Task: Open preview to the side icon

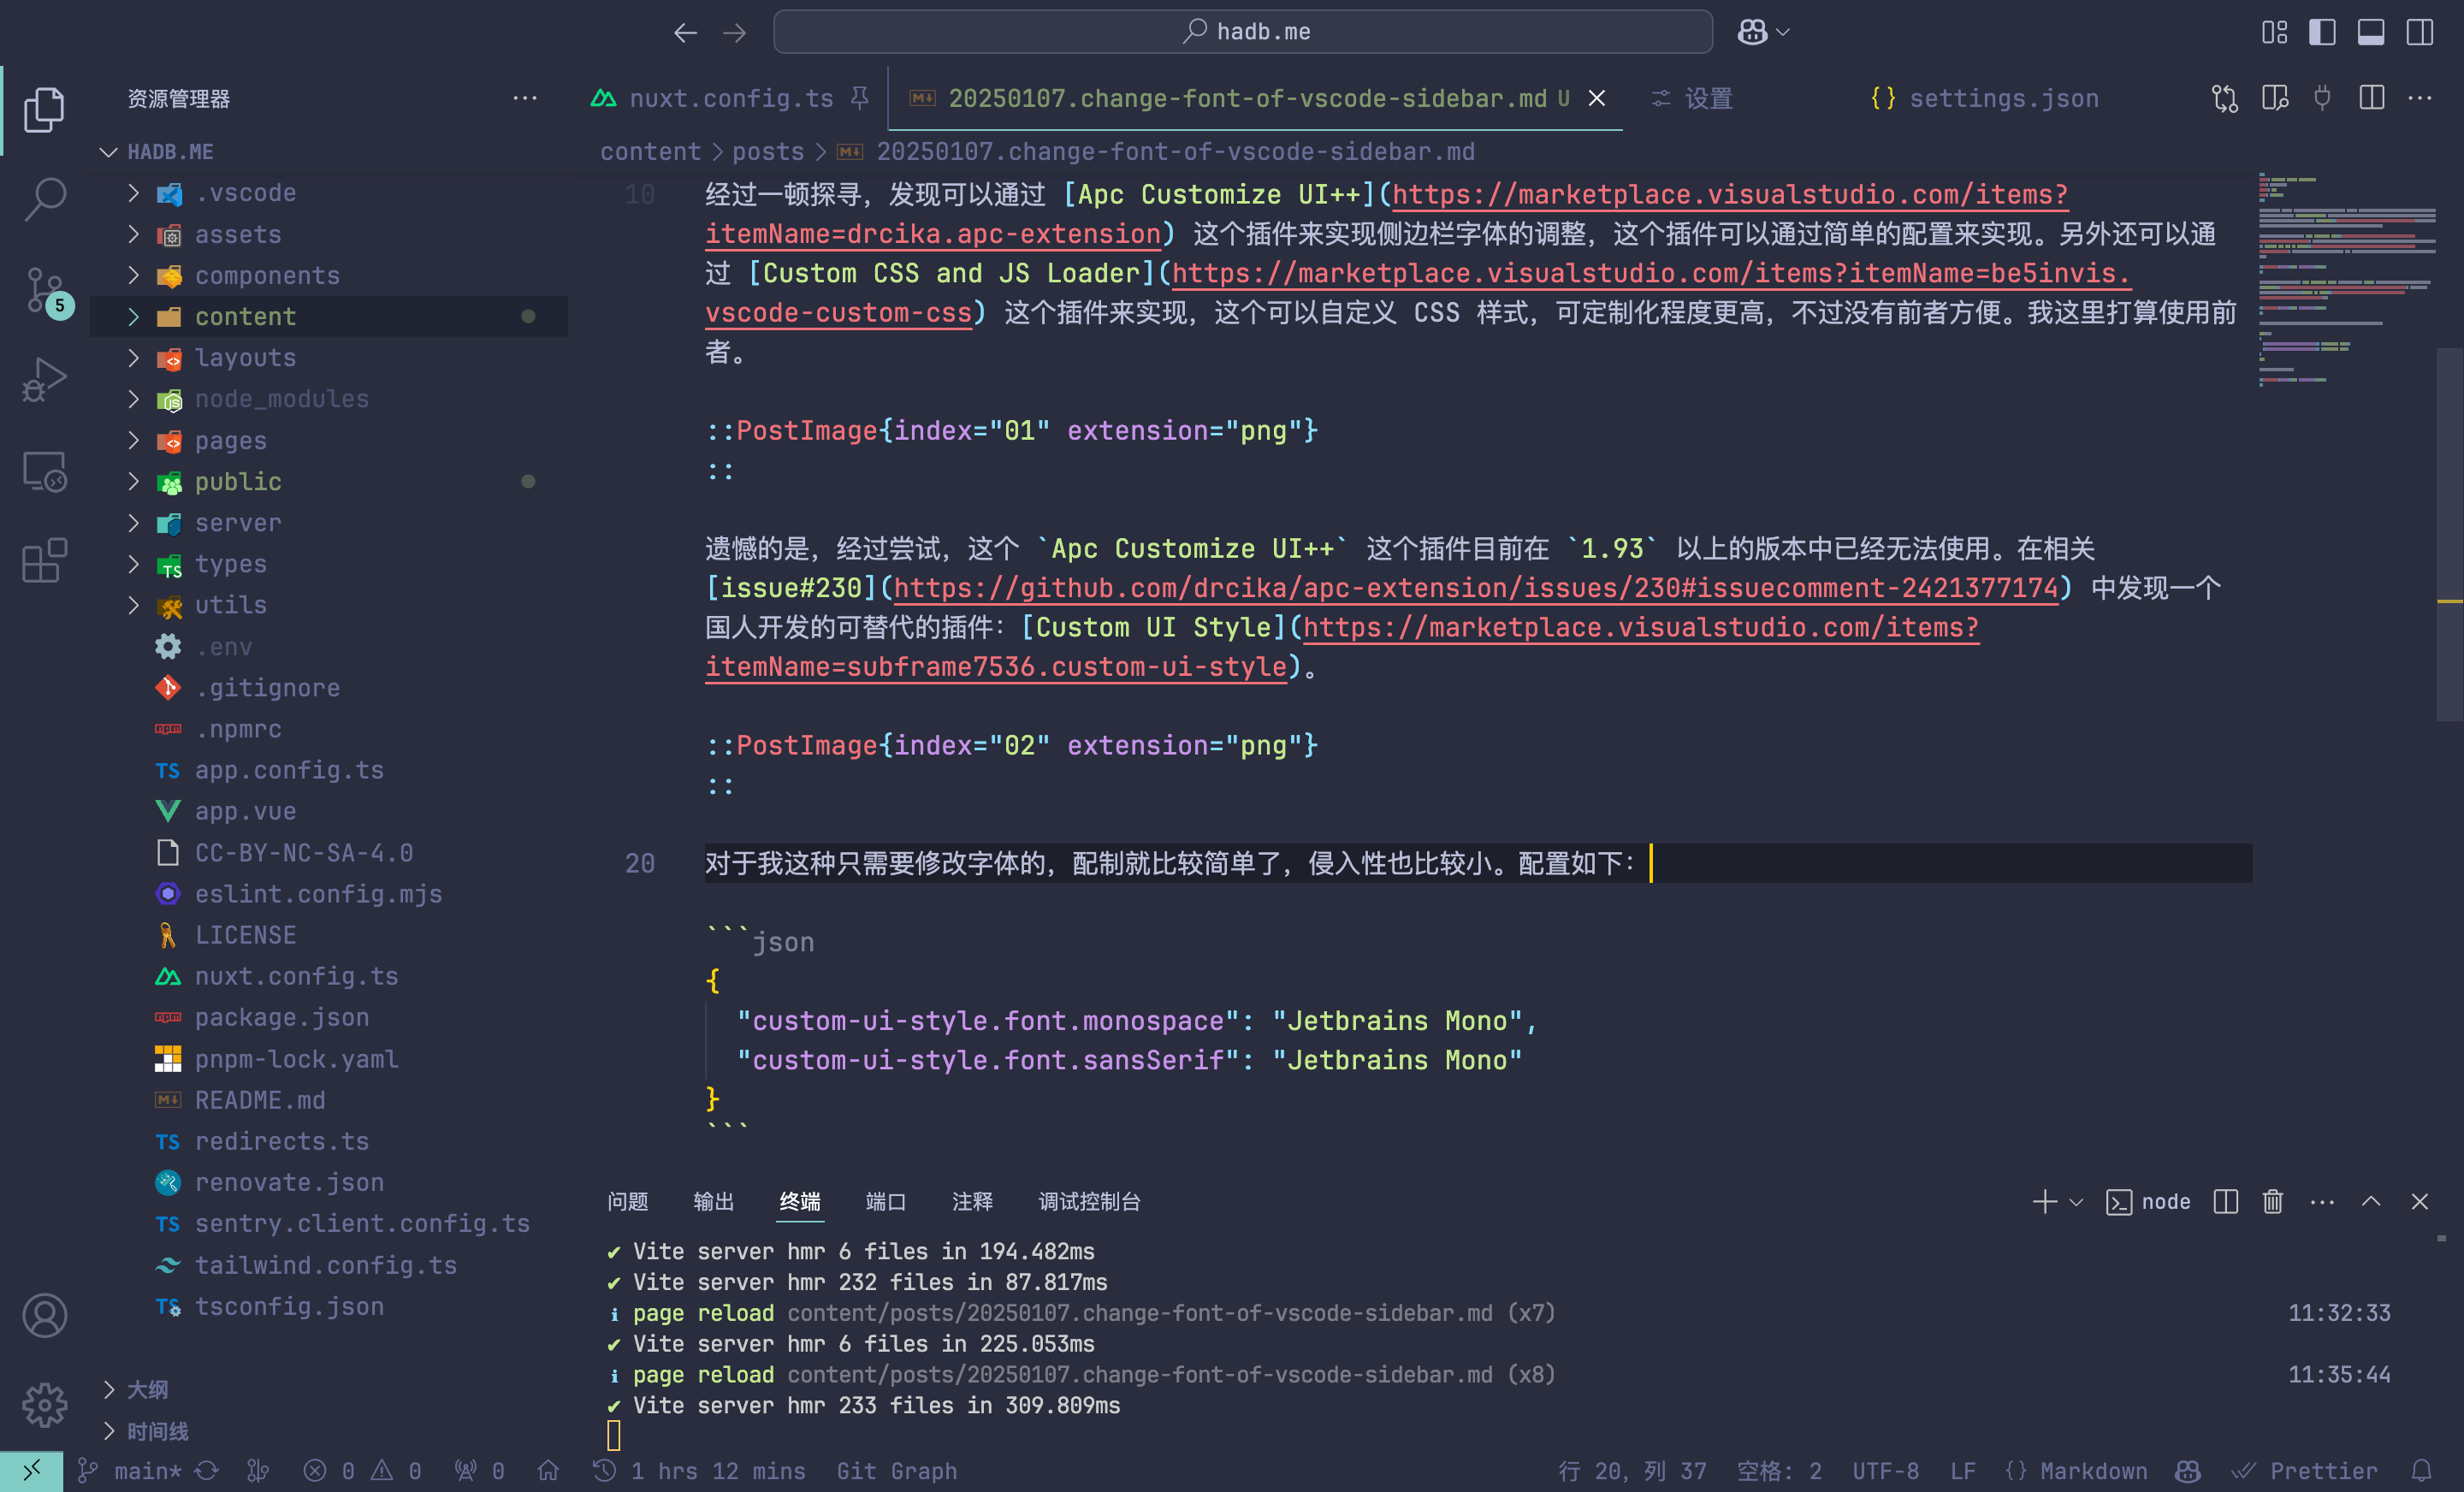Action: point(2275,98)
